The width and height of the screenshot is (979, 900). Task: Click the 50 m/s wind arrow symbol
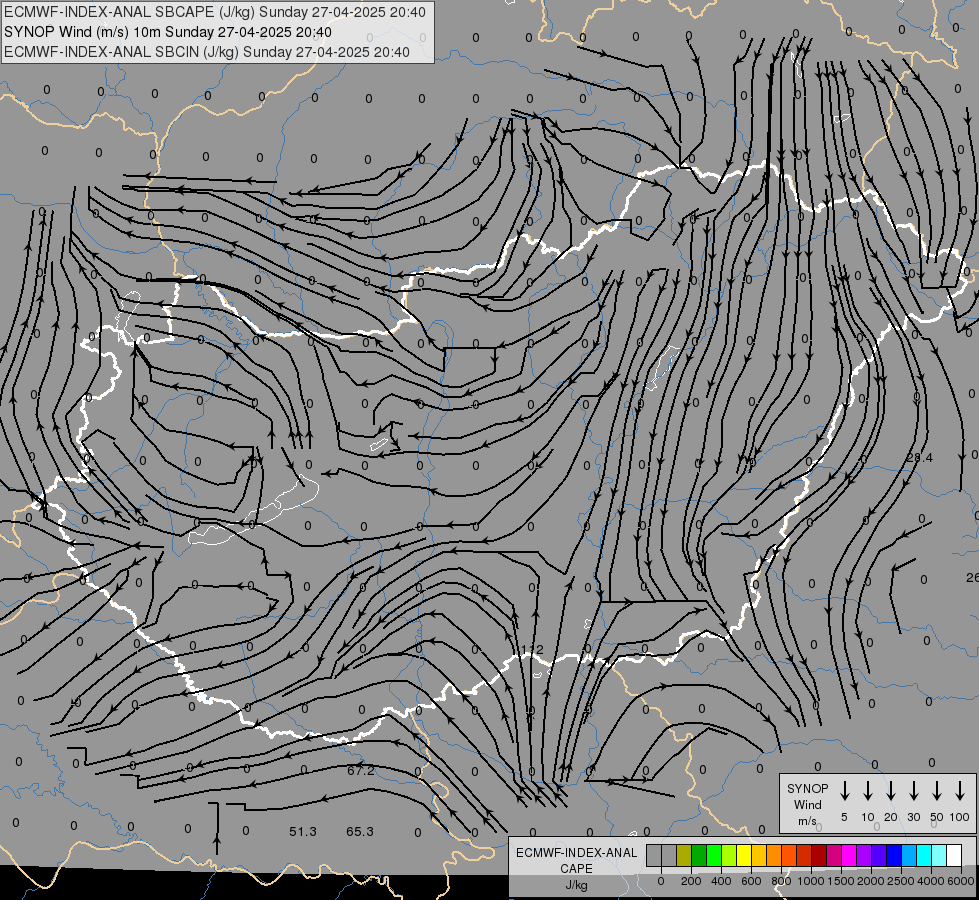(x=937, y=791)
